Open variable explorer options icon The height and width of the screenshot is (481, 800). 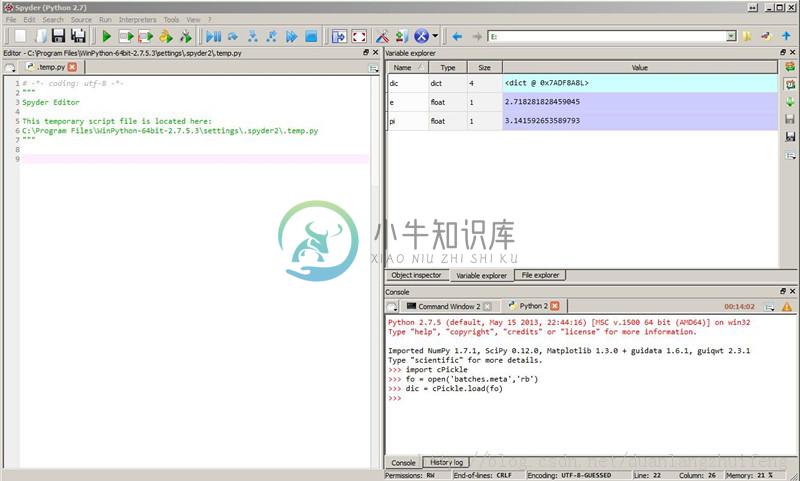[x=790, y=156]
